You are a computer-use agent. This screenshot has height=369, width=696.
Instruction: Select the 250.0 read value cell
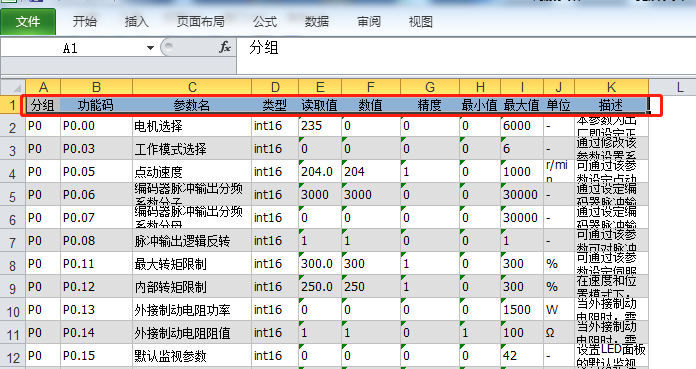click(x=320, y=287)
